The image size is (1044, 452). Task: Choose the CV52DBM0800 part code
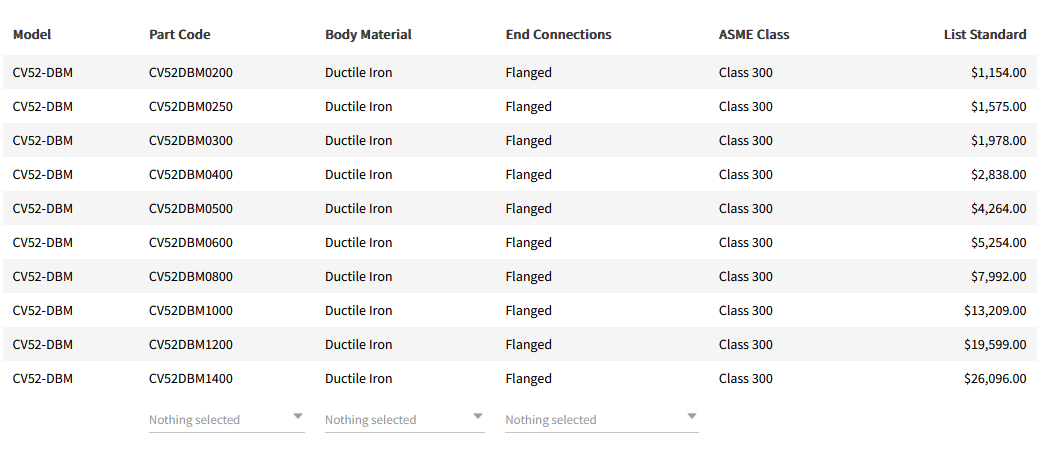click(x=191, y=277)
